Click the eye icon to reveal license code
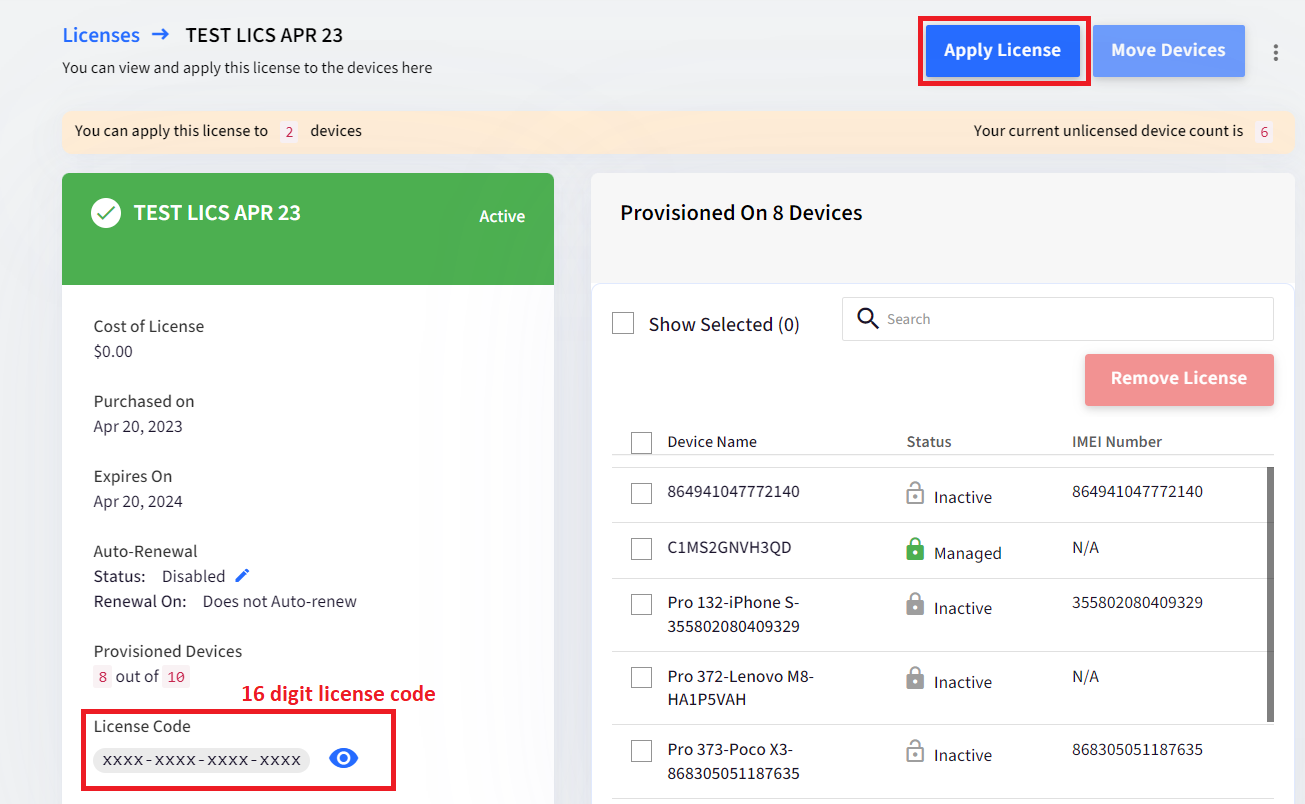The width and height of the screenshot is (1305, 804). click(343, 759)
